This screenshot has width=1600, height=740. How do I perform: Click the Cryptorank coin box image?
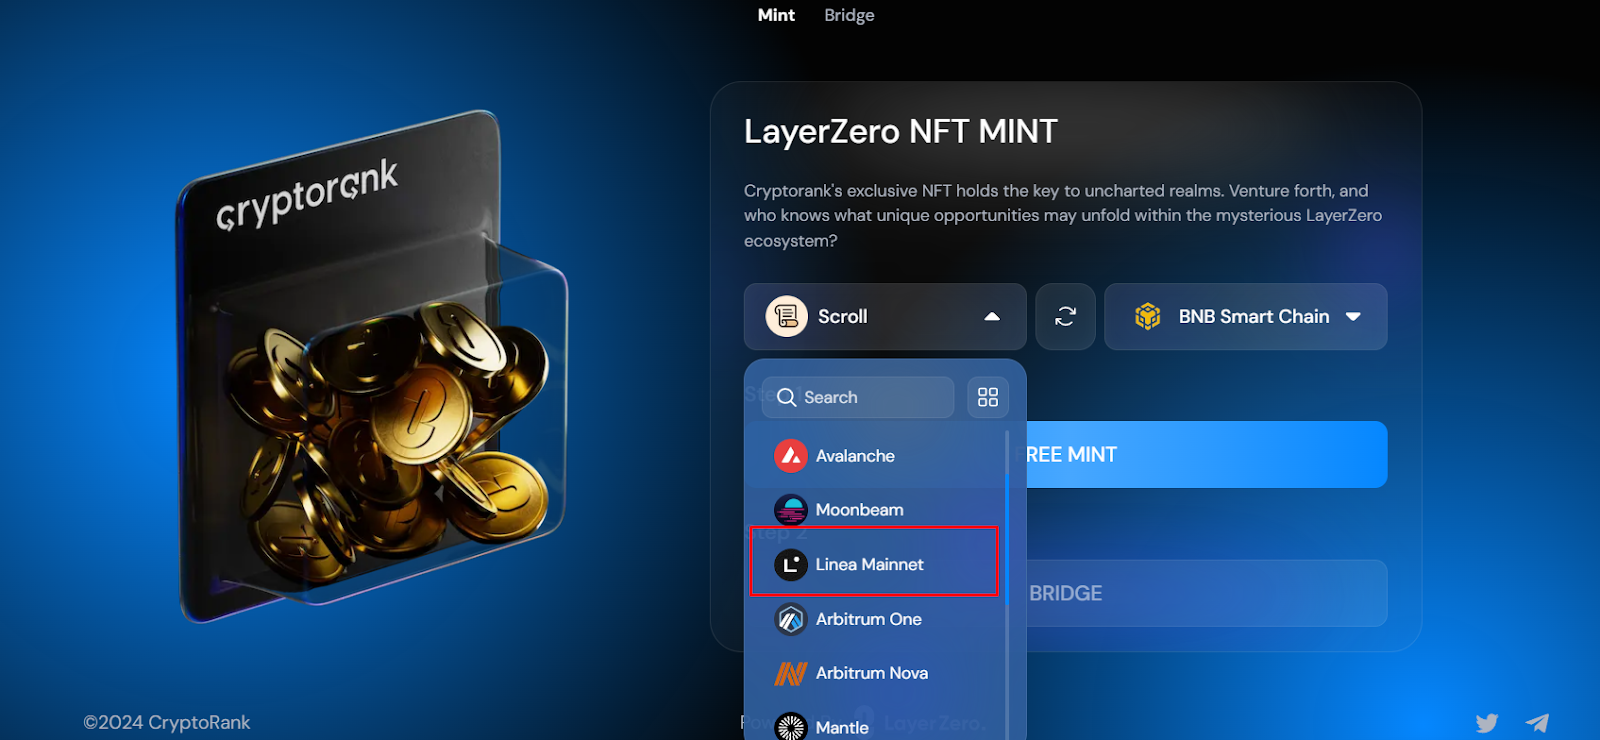tap(372, 365)
